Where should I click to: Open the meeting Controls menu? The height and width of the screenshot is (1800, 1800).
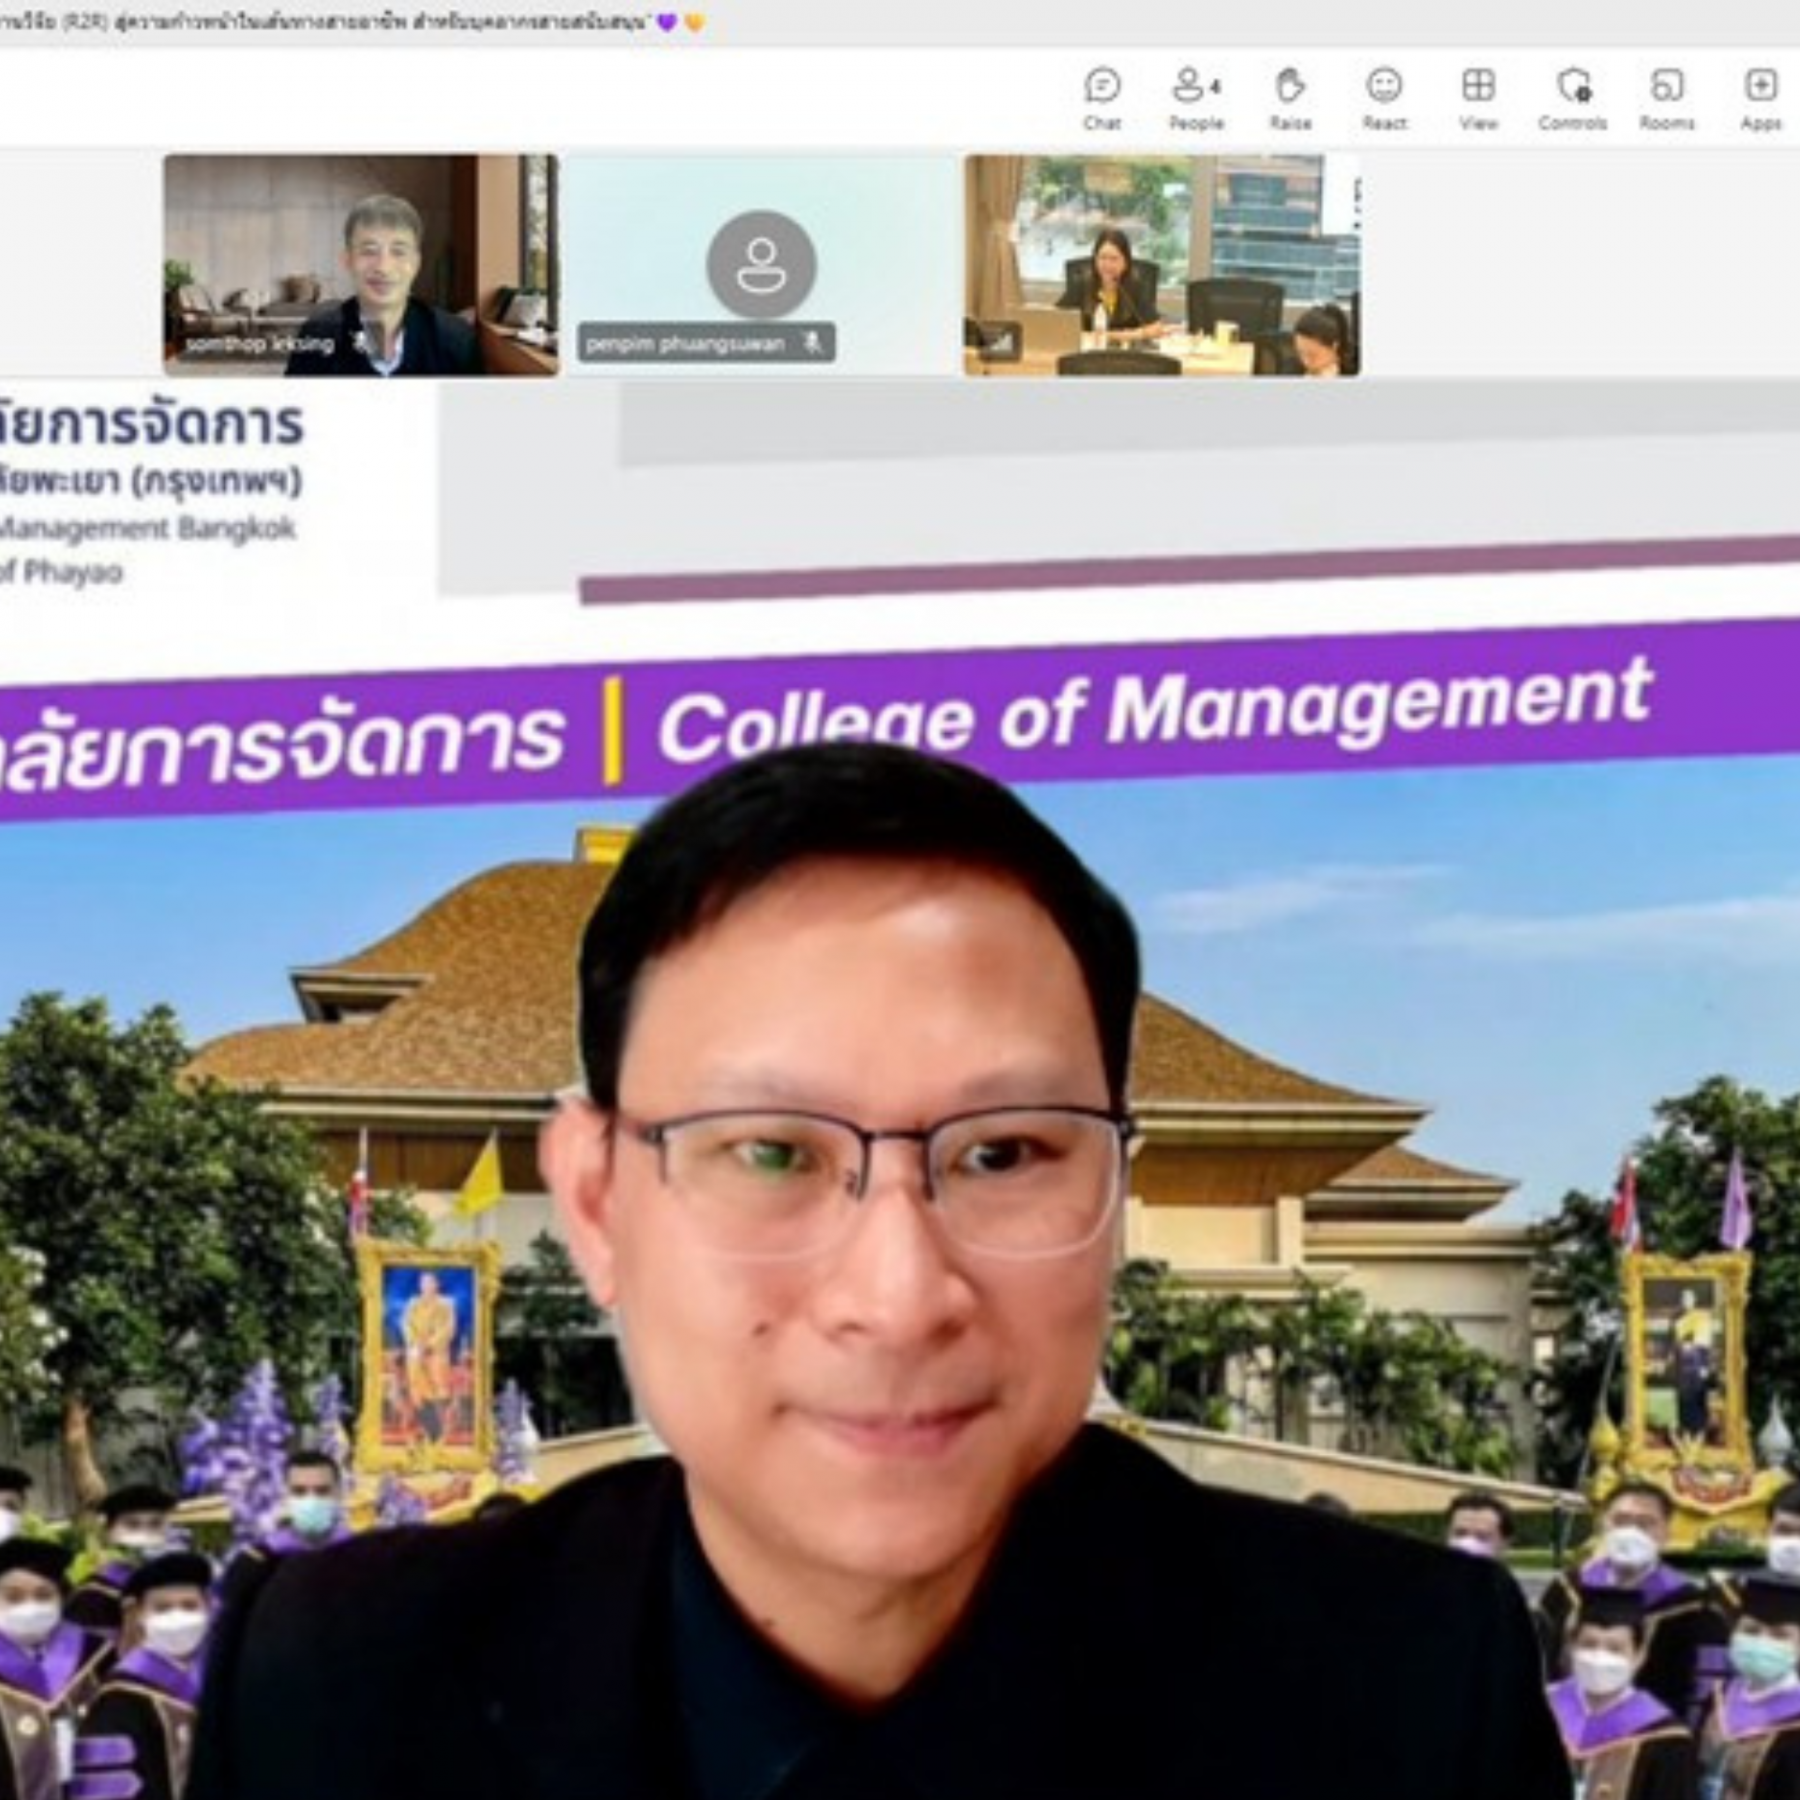1572,99
